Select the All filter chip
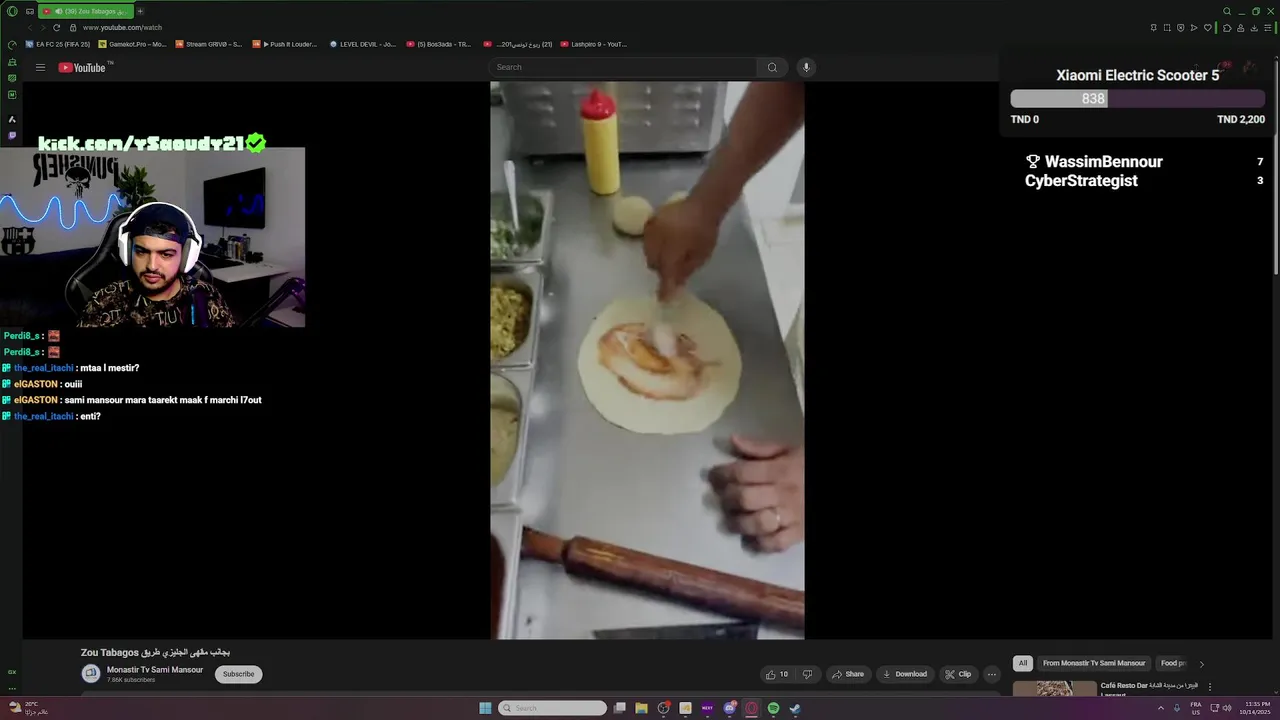Image resolution: width=1280 pixels, height=720 pixels. 1022,663
